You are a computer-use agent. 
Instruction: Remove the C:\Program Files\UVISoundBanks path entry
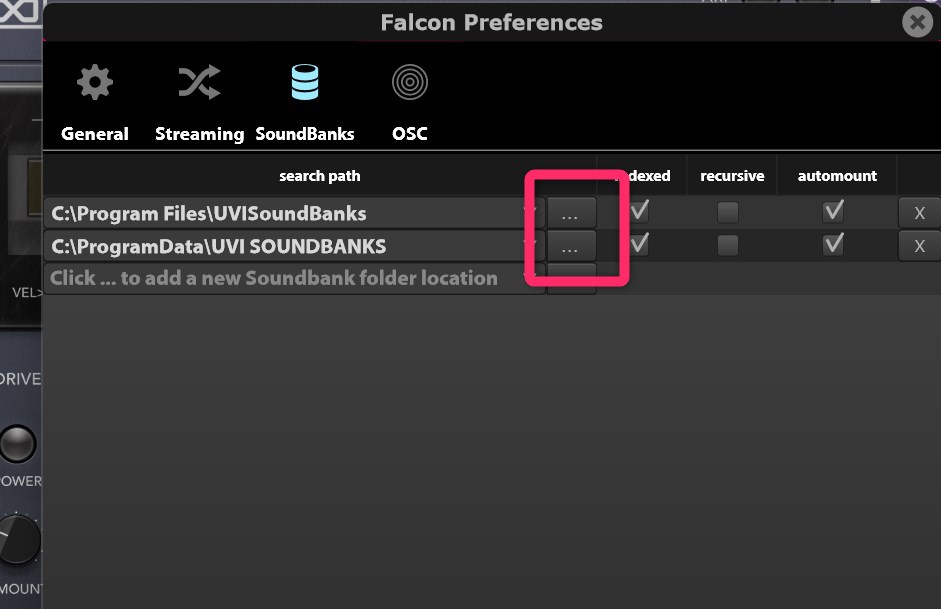(919, 213)
